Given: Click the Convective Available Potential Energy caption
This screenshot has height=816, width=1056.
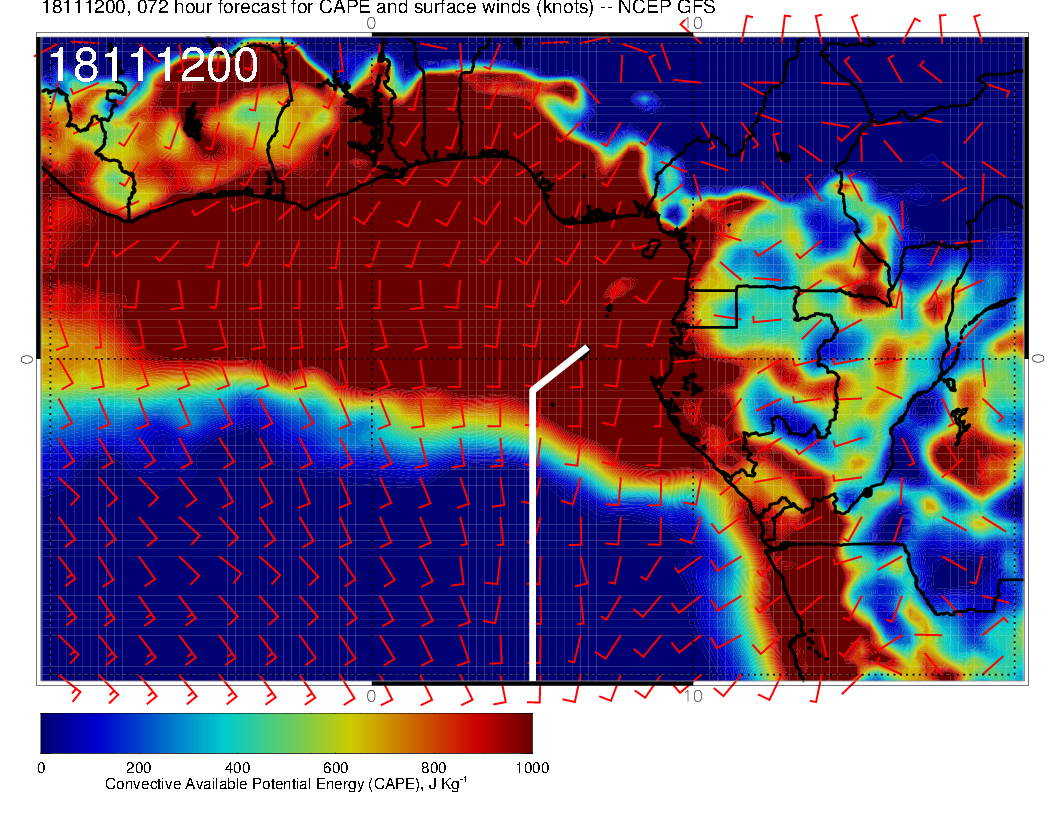Looking at the screenshot, I should tap(286, 785).
